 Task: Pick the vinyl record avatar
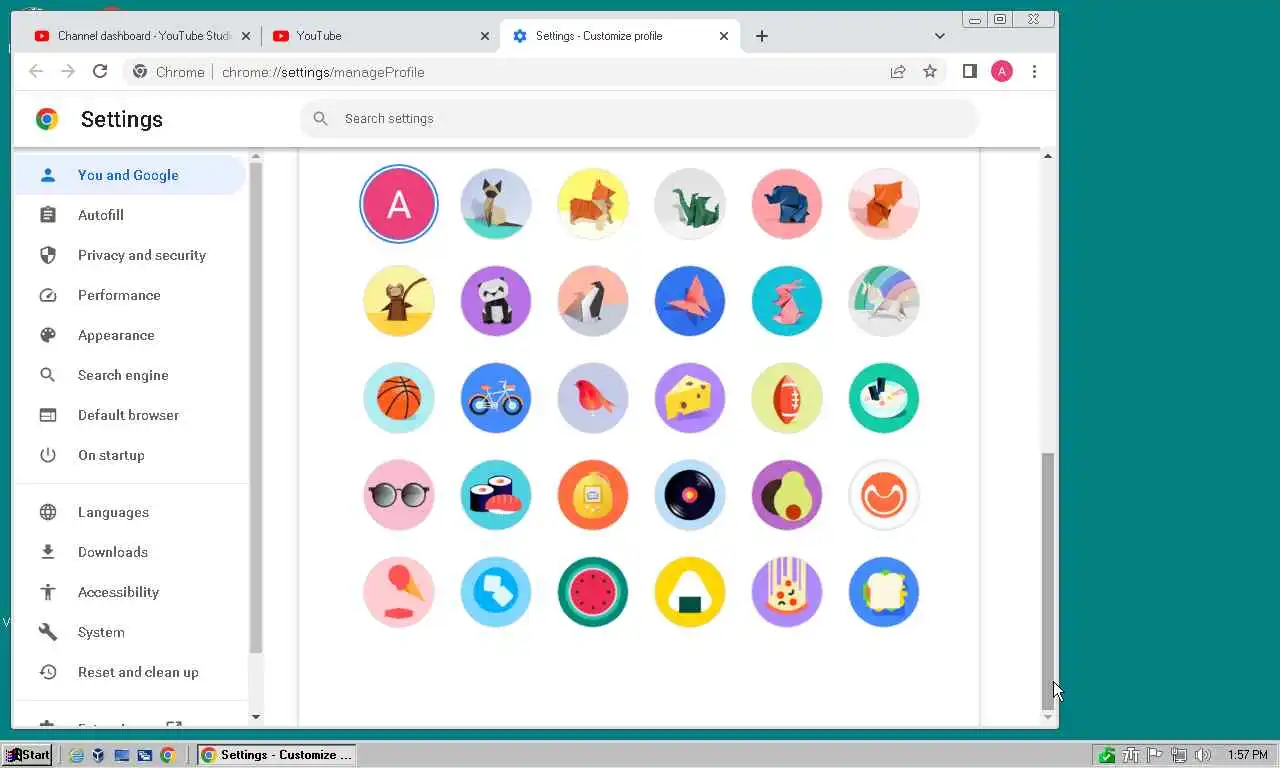(x=690, y=495)
